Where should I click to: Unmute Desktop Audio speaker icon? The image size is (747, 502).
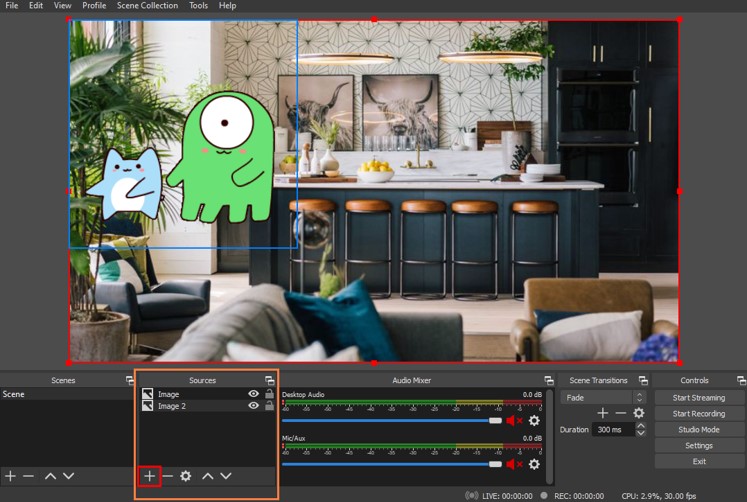[x=514, y=421]
